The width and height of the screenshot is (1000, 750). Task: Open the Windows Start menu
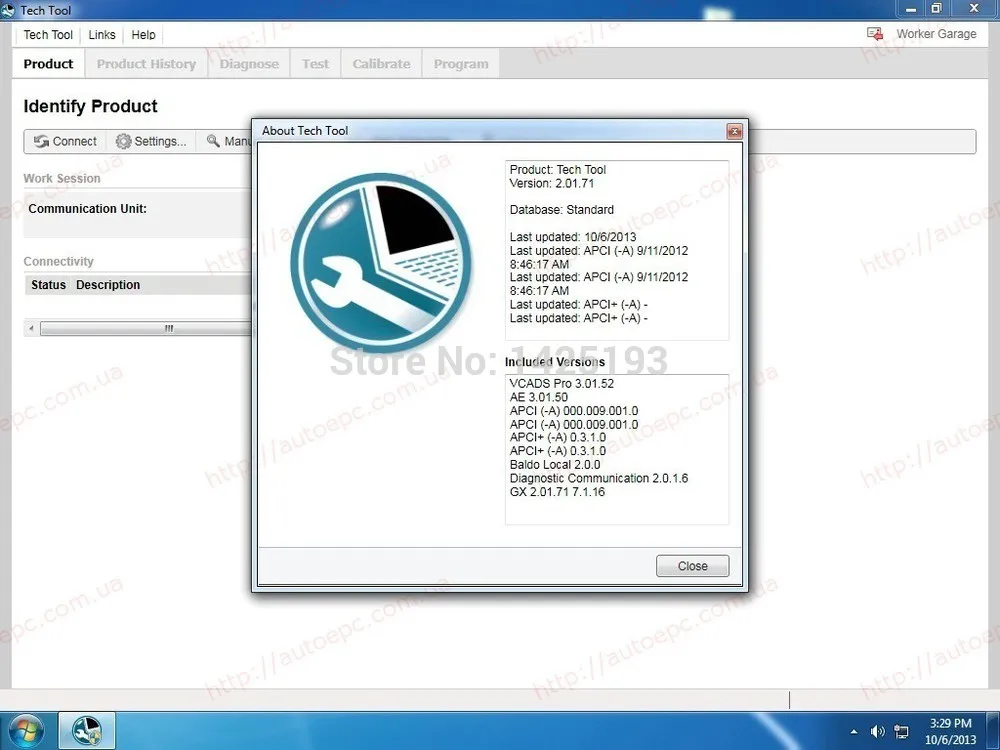coord(25,731)
